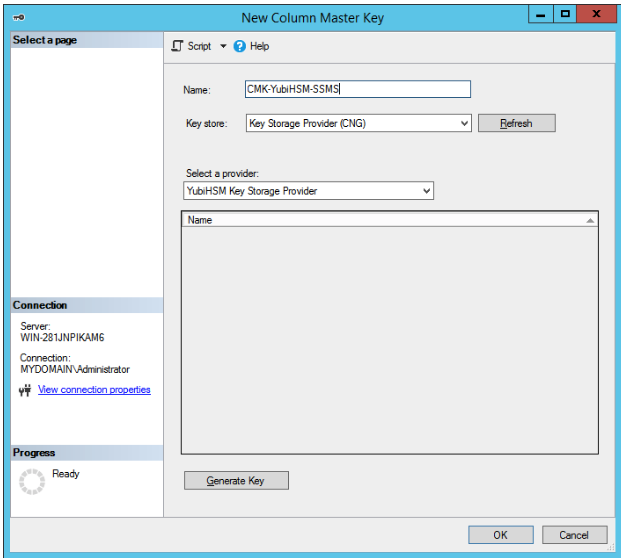The width and height of the screenshot is (621, 558).
Task: Minimize the New Column Master Key window
Action: pyautogui.click(x=541, y=15)
